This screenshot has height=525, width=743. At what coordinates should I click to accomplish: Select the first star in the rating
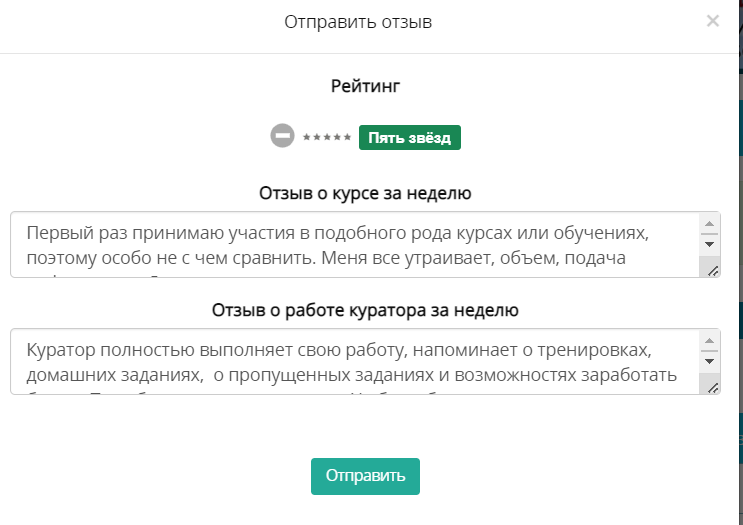[307, 137]
